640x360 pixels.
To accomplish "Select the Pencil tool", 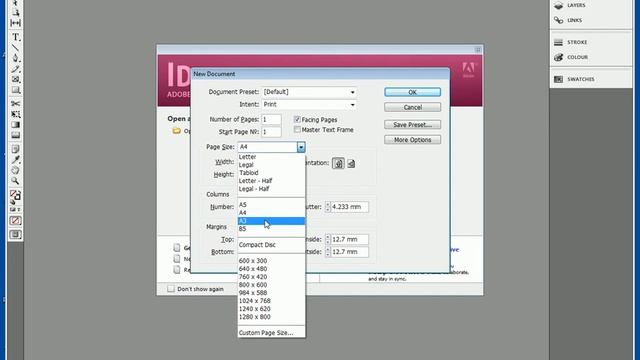I will tap(16, 69).
